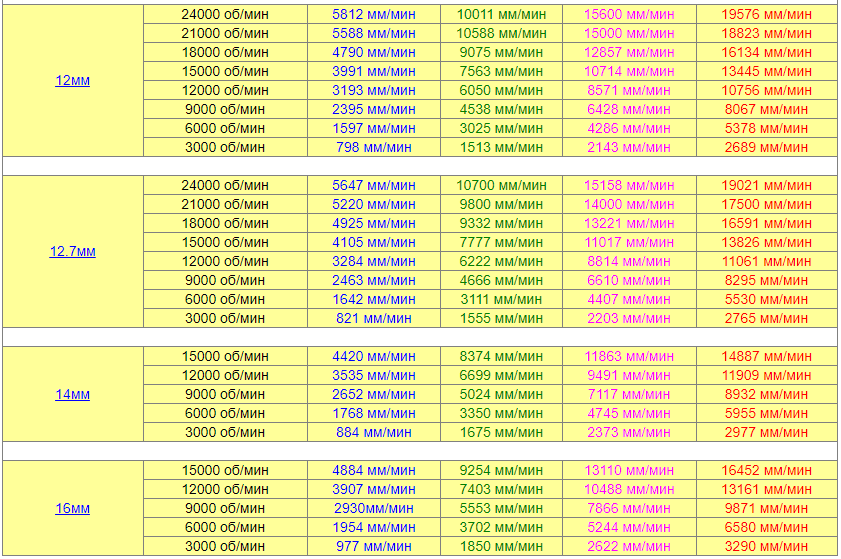Open the 14мм diameter link
841x559 pixels.
point(72,394)
